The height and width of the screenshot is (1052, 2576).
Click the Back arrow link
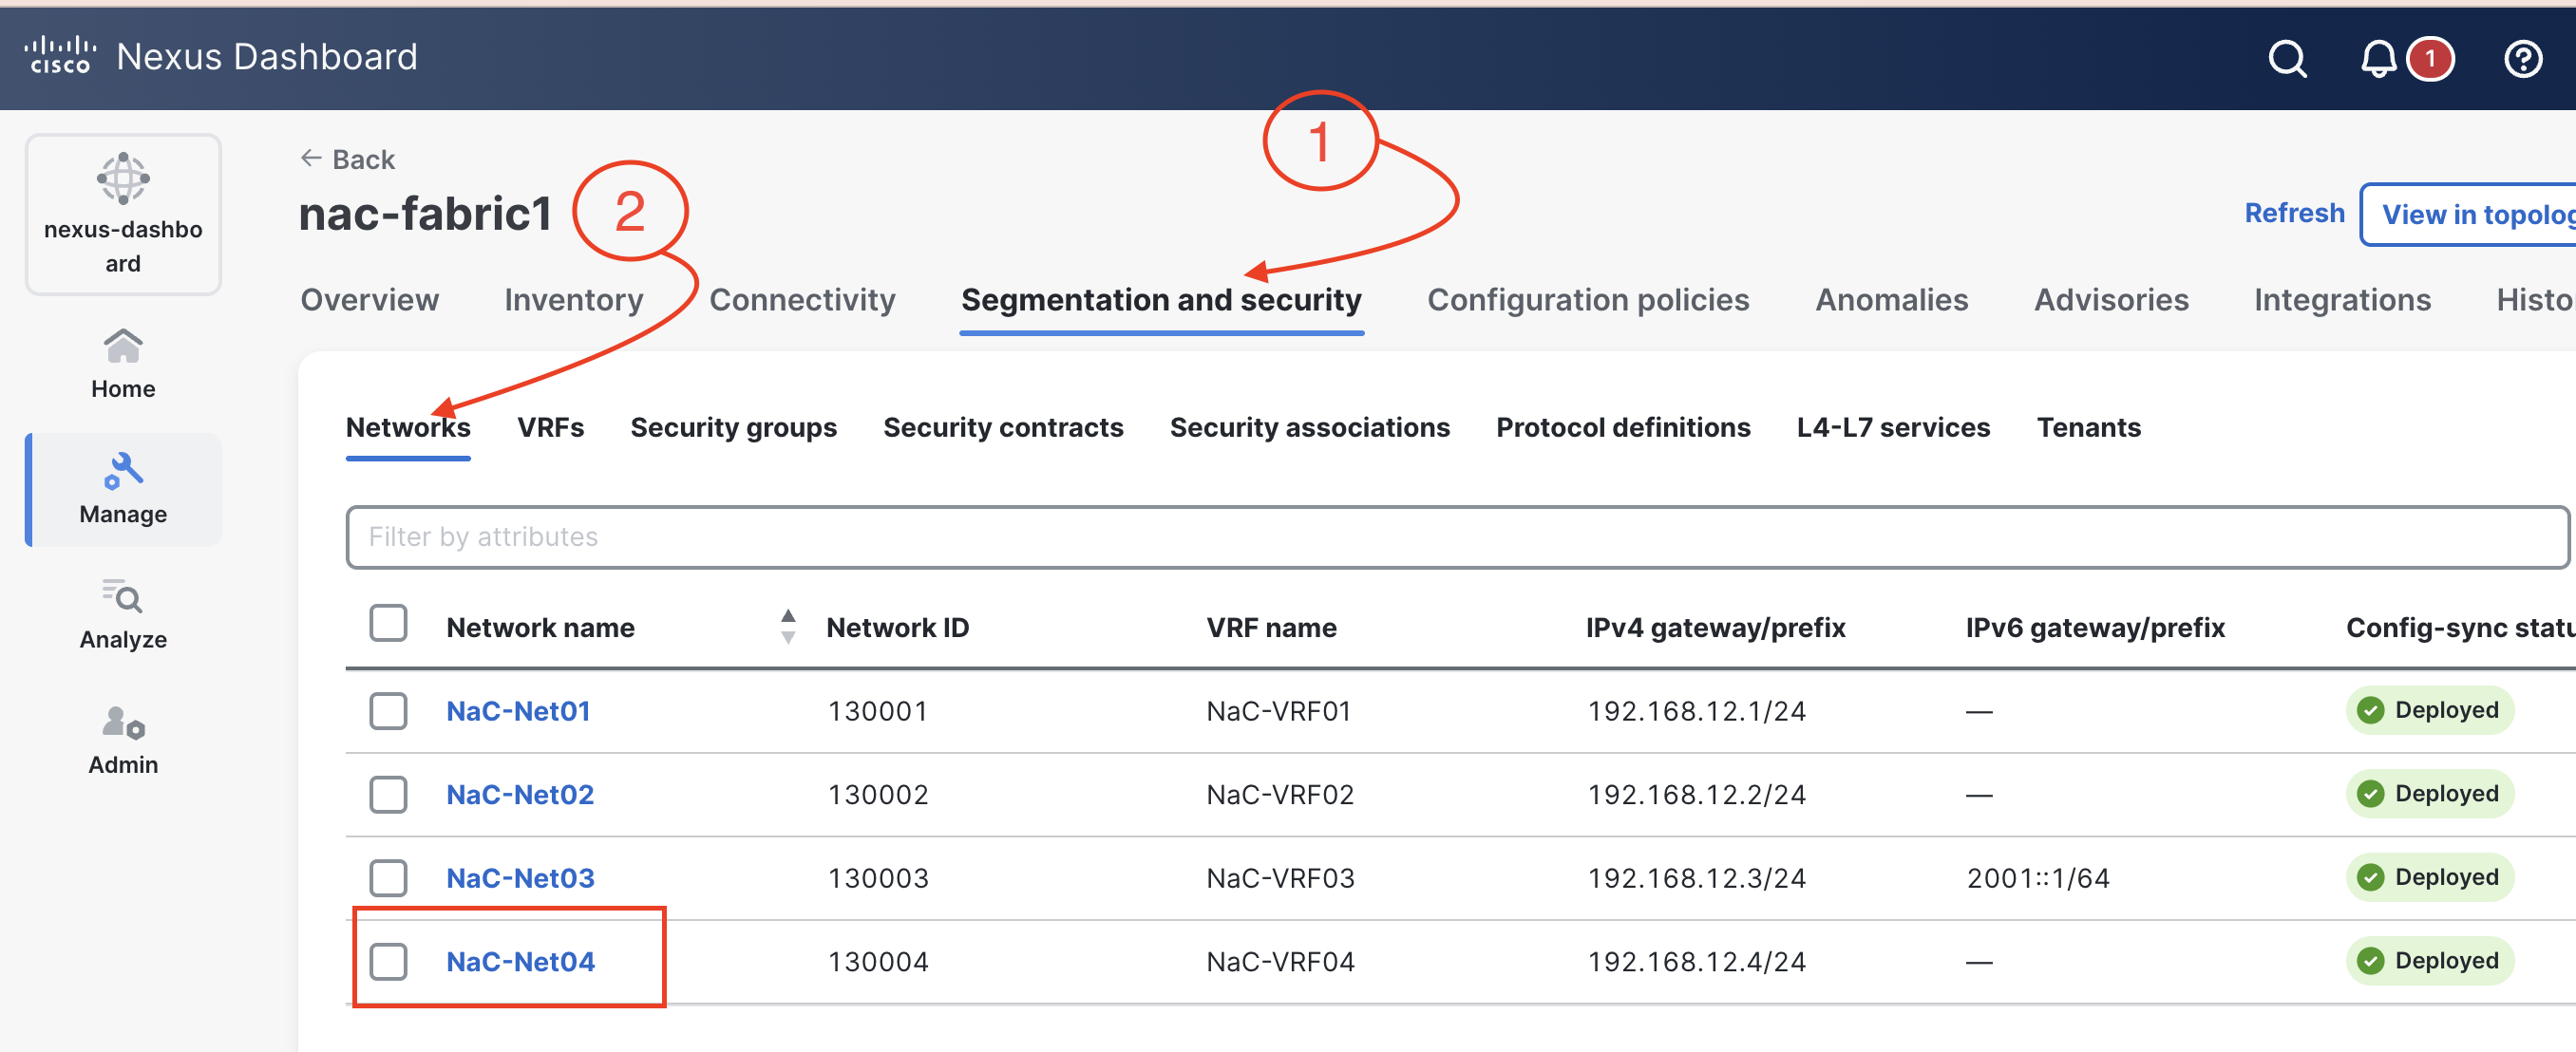pyautogui.click(x=347, y=159)
